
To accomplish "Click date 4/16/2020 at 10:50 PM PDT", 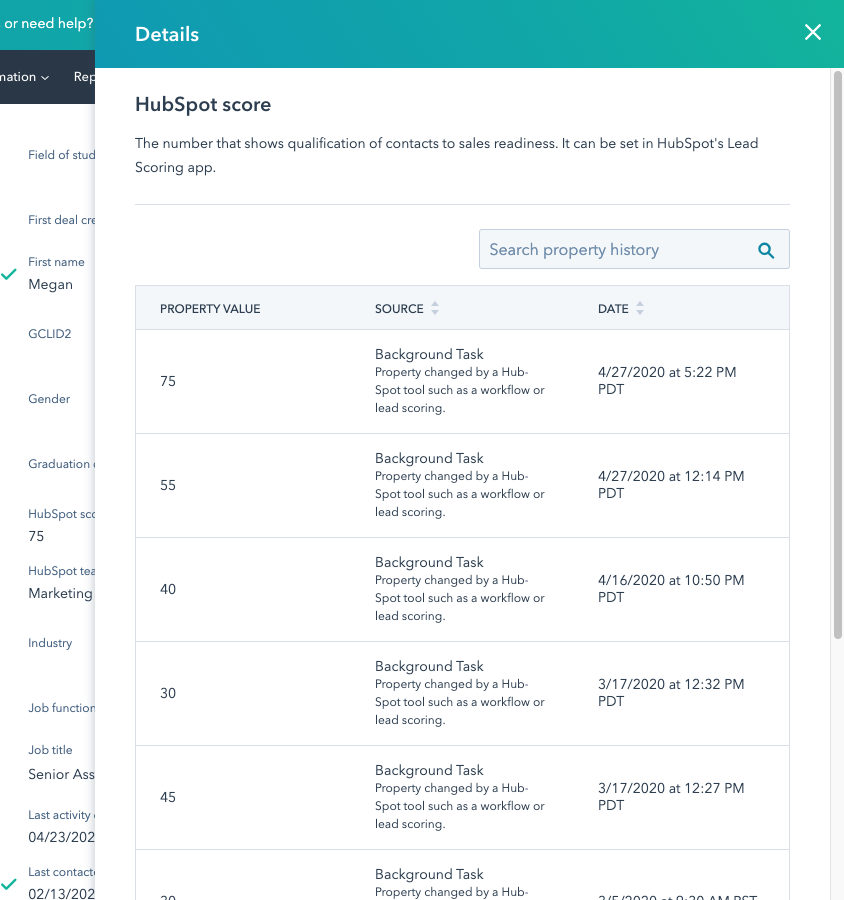I will click(x=671, y=588).
